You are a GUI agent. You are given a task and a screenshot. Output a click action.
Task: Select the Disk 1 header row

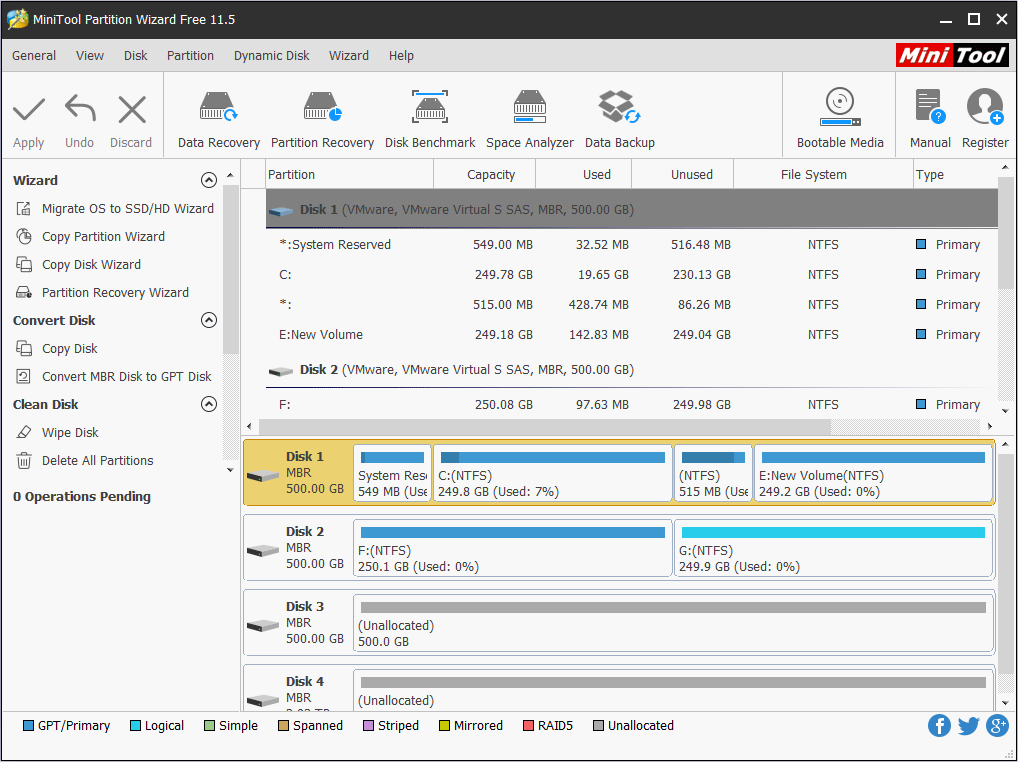(632, 209)
